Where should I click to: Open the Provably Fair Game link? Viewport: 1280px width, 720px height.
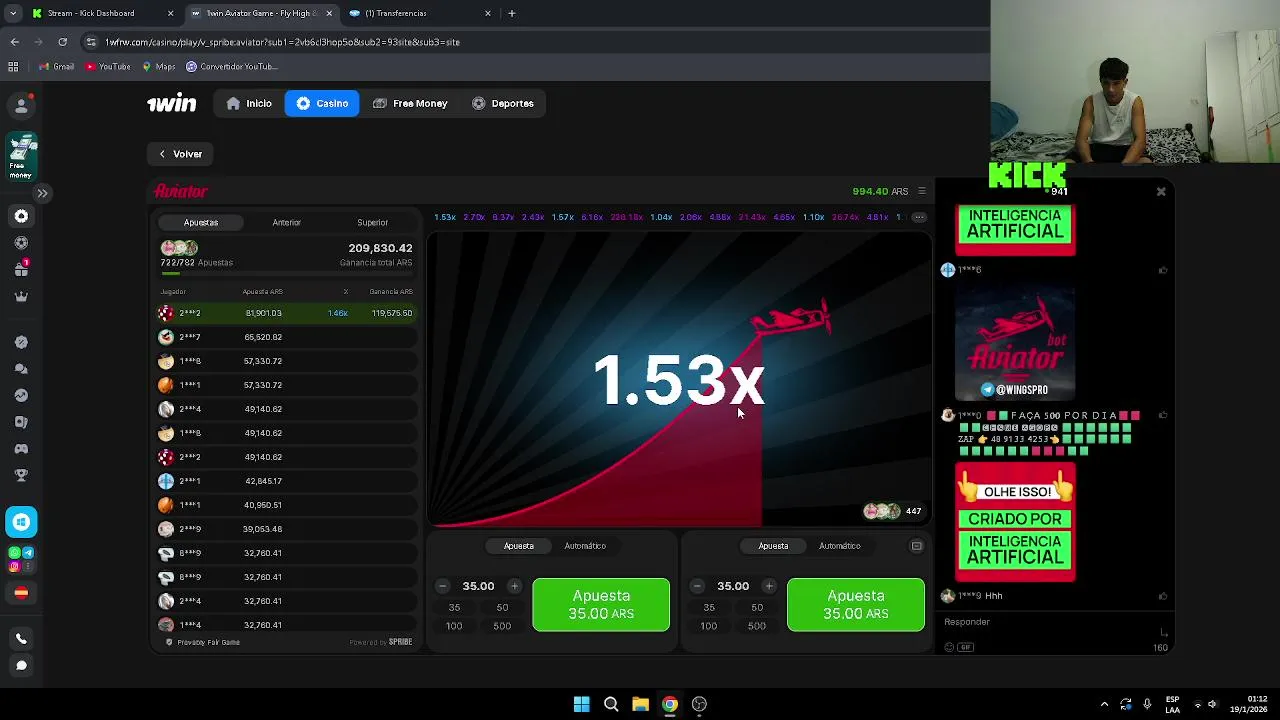pyautogui.click(x=203, y=642)
